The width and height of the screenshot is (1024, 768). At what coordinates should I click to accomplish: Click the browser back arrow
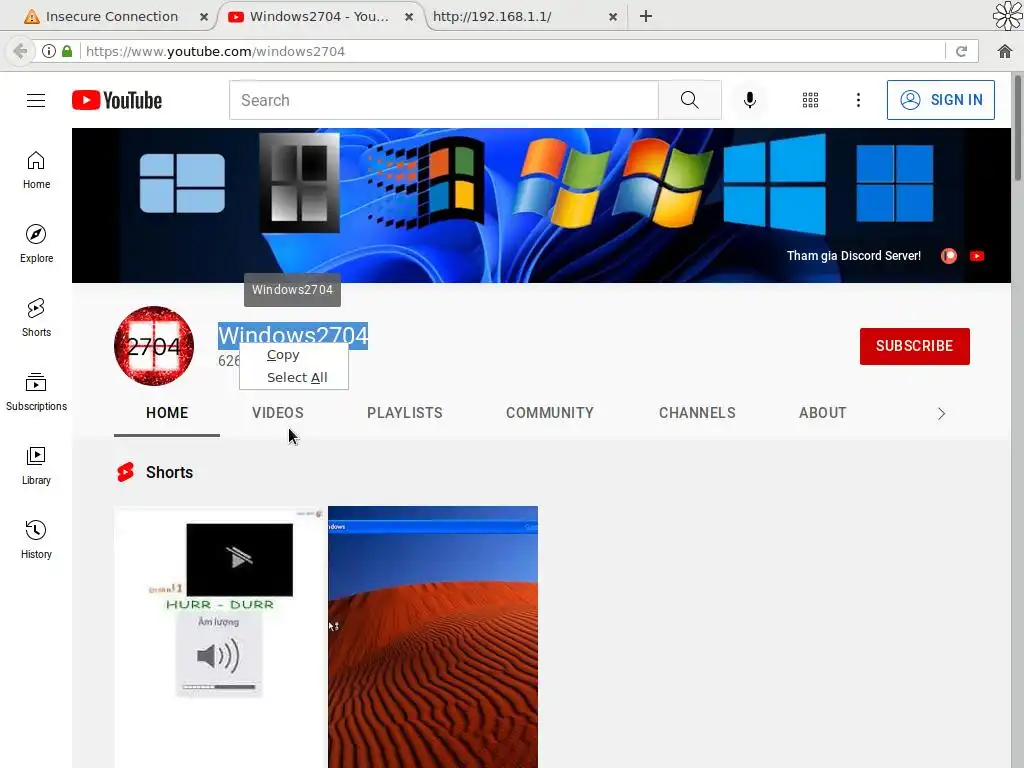click(20, 51)
